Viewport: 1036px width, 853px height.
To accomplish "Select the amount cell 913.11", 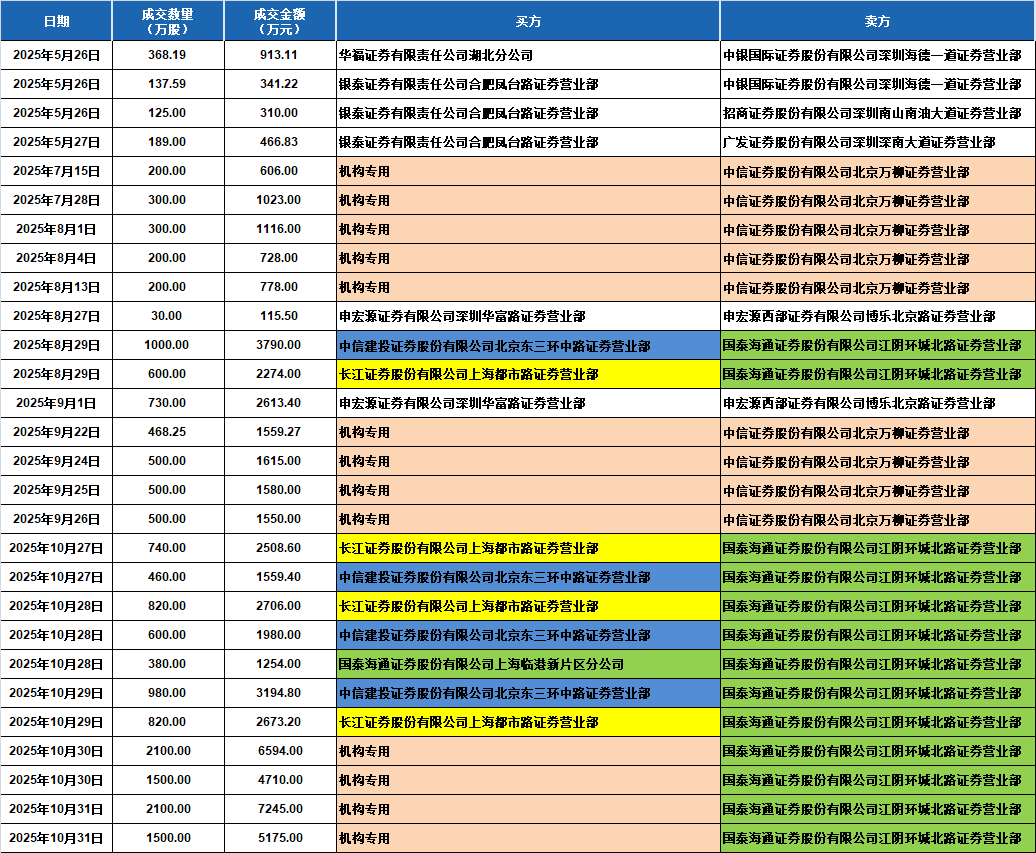I will (x=280, y=55).
